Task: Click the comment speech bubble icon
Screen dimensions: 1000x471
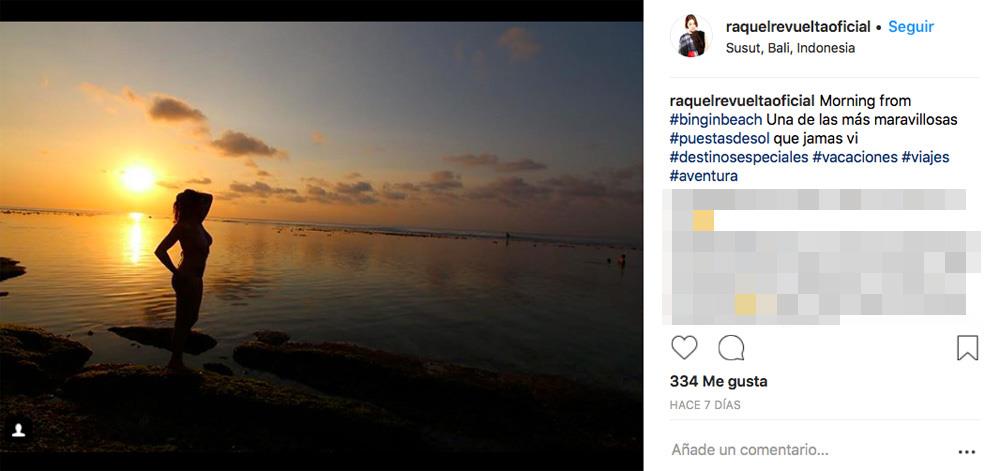Action: (731, 348)
